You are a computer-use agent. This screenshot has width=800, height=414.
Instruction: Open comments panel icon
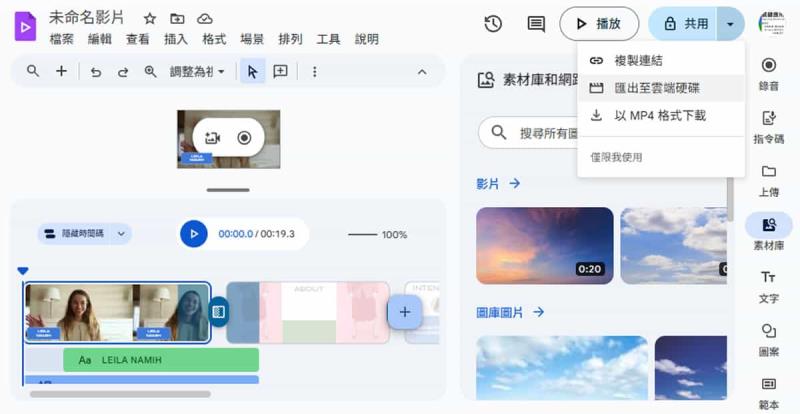(536, 23)
